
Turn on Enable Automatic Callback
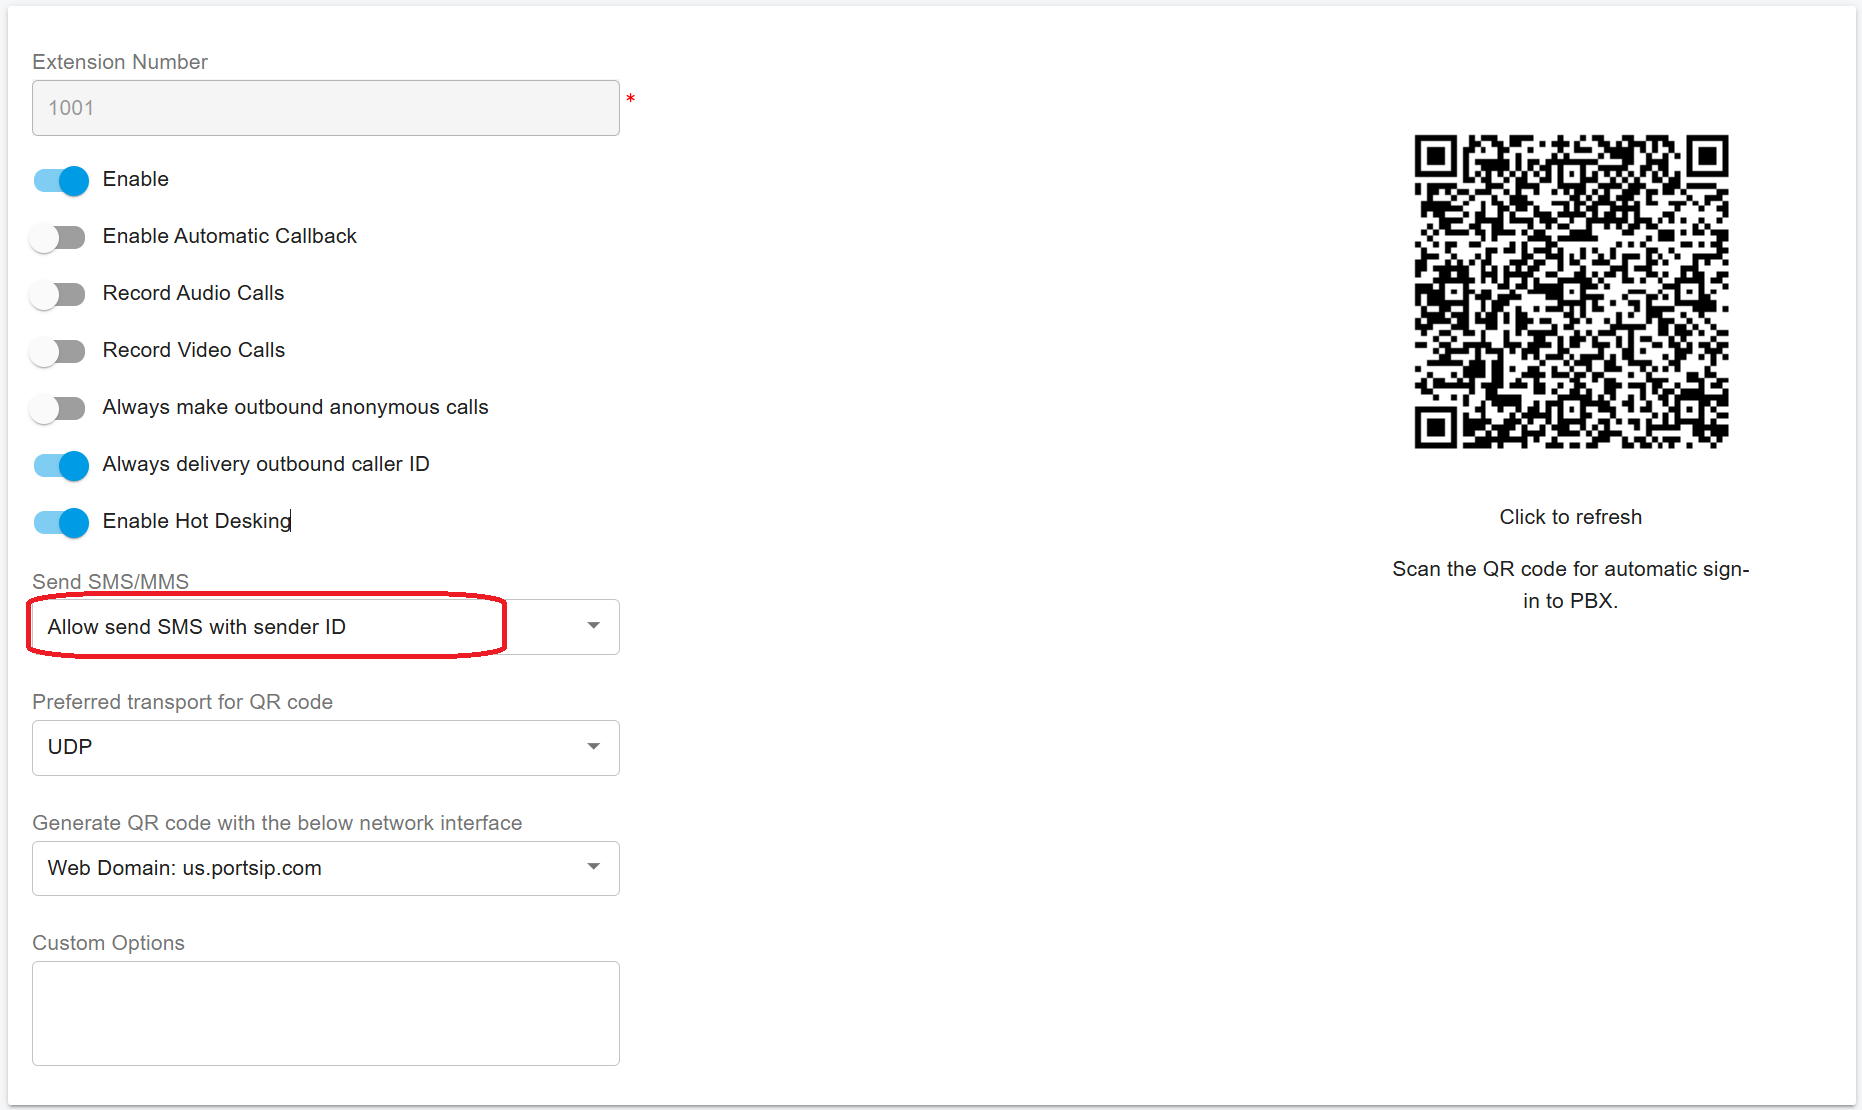[58, 237]
